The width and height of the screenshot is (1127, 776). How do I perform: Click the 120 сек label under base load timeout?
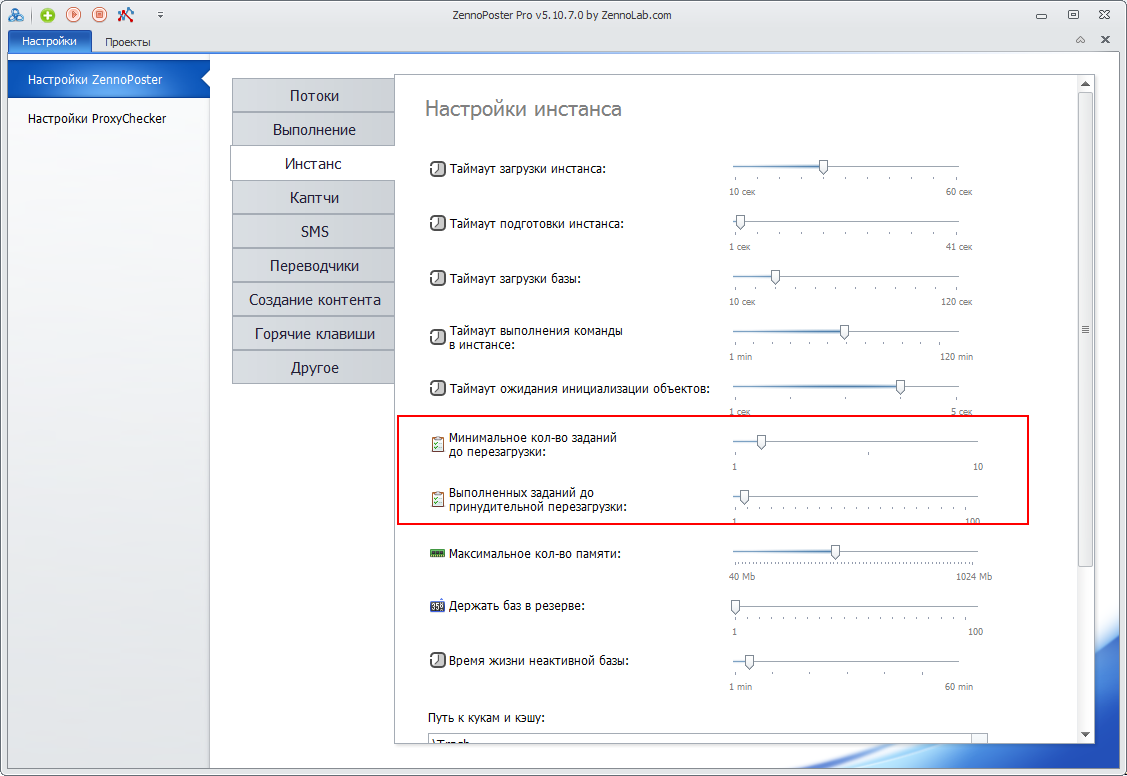957,302
